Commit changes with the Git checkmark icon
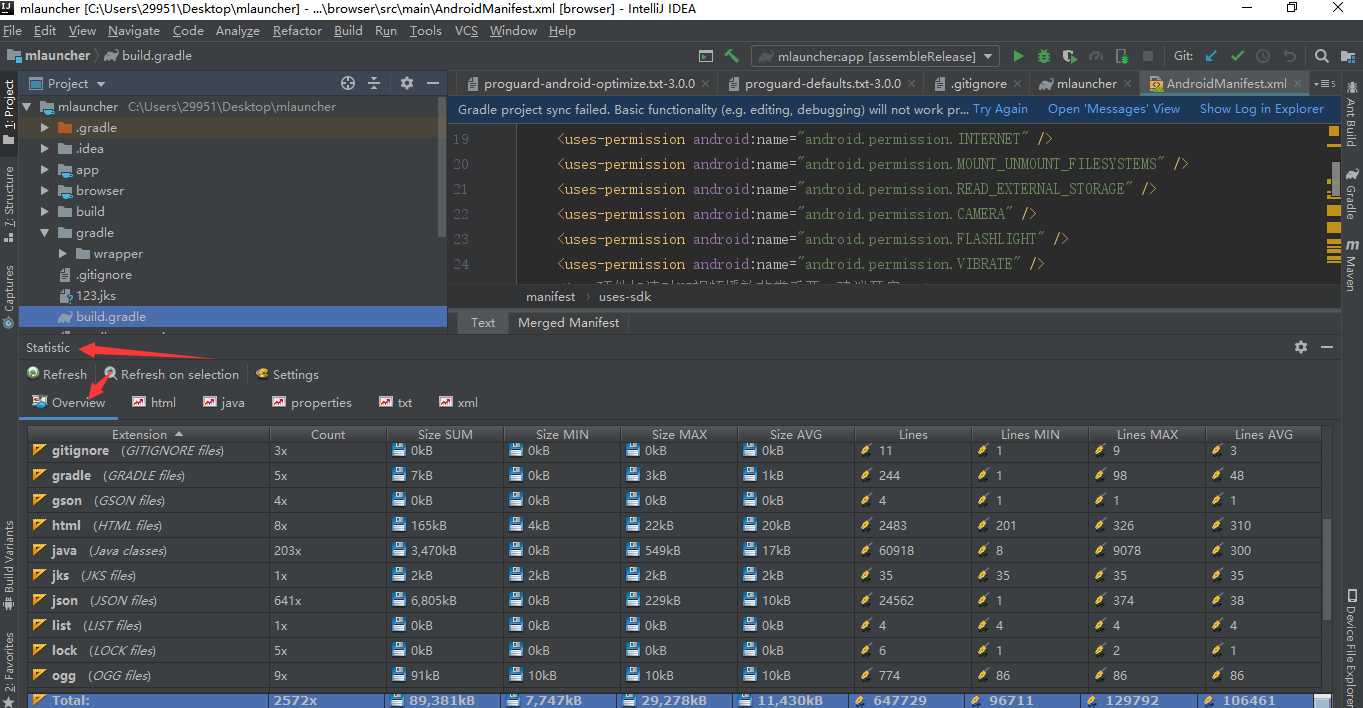The width and height of the screenshot is (1363, 708). click(1238, 56)
